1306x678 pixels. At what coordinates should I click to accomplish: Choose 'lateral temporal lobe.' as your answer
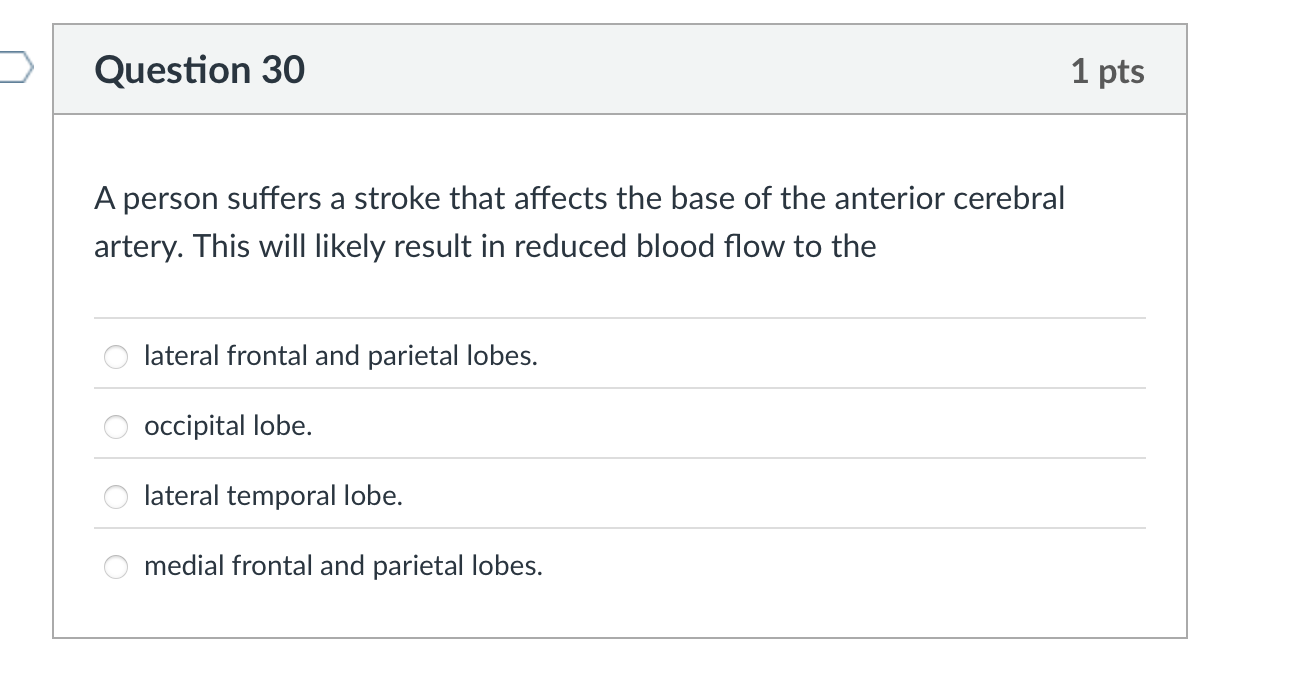[x=272, y=495]
